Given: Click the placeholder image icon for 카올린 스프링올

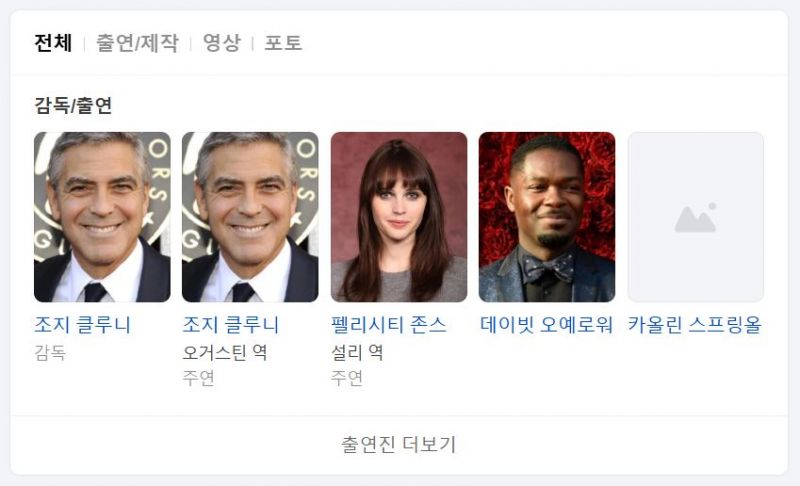Looking at the screenshot, I should 695,217.
